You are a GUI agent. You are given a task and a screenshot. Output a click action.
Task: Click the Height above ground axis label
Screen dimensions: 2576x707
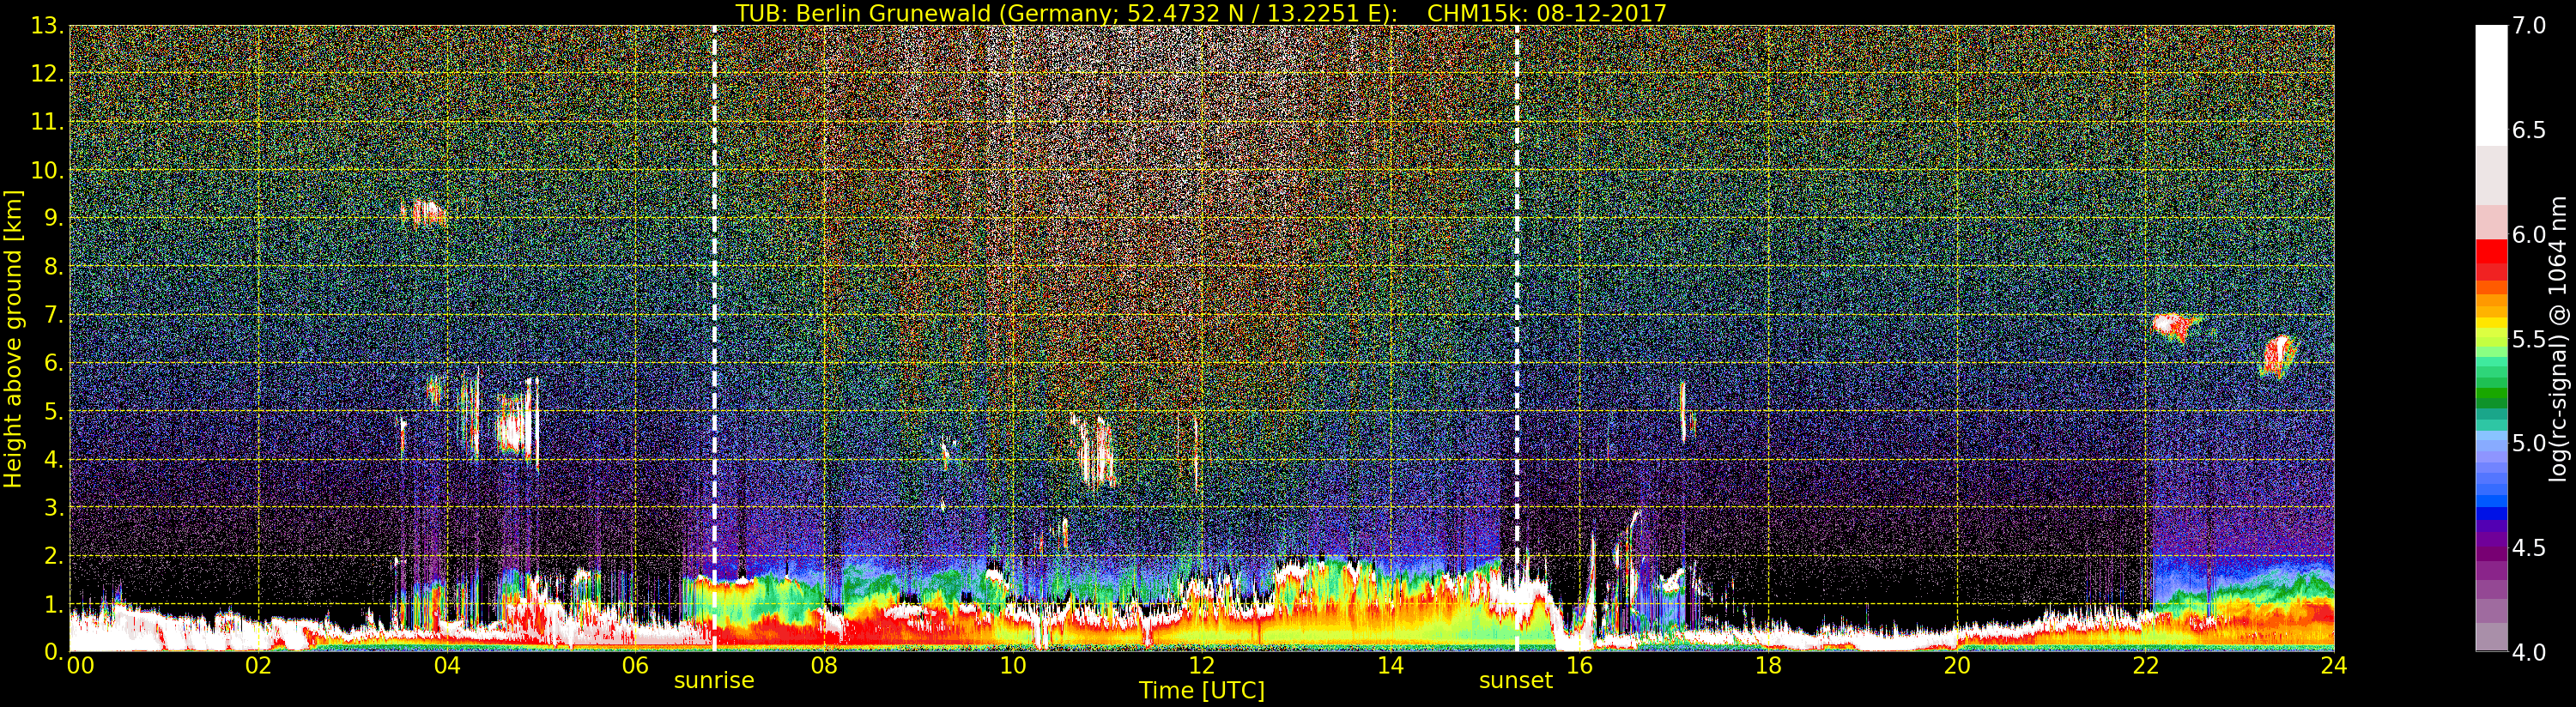13,339
